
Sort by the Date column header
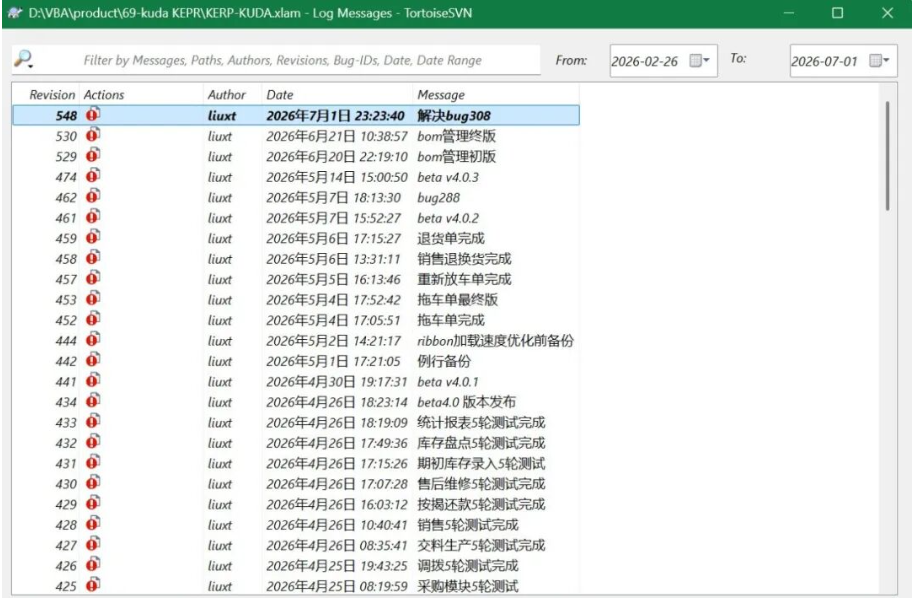click(280, 94)
